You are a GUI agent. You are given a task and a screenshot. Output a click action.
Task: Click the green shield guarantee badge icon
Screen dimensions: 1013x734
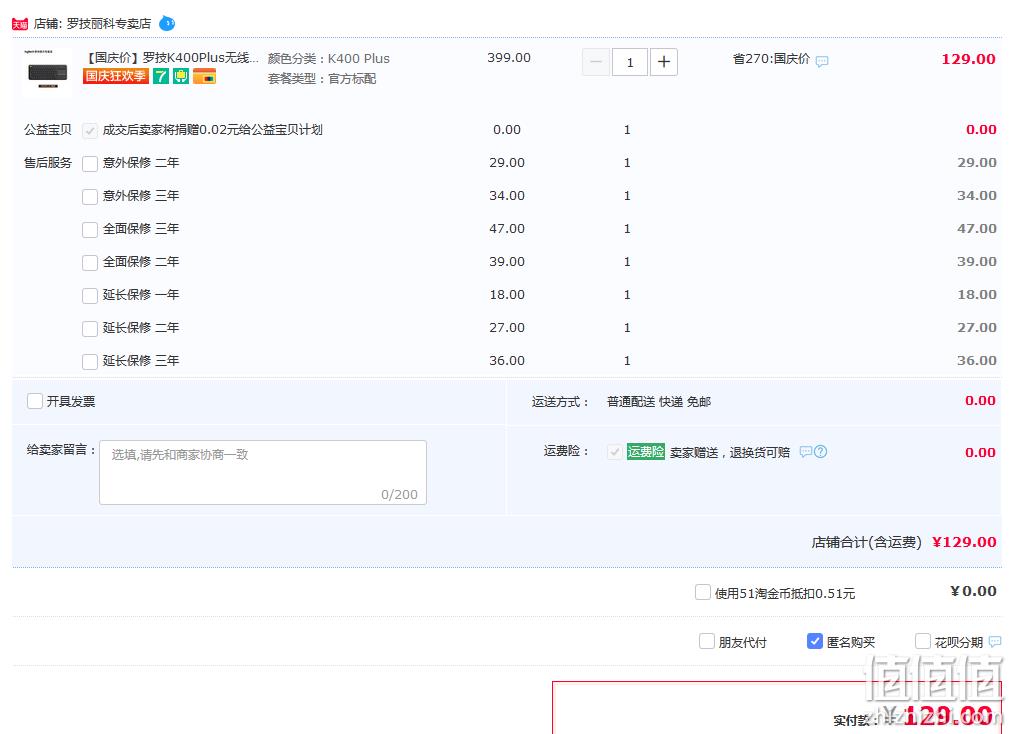click(x=181, y=76)
